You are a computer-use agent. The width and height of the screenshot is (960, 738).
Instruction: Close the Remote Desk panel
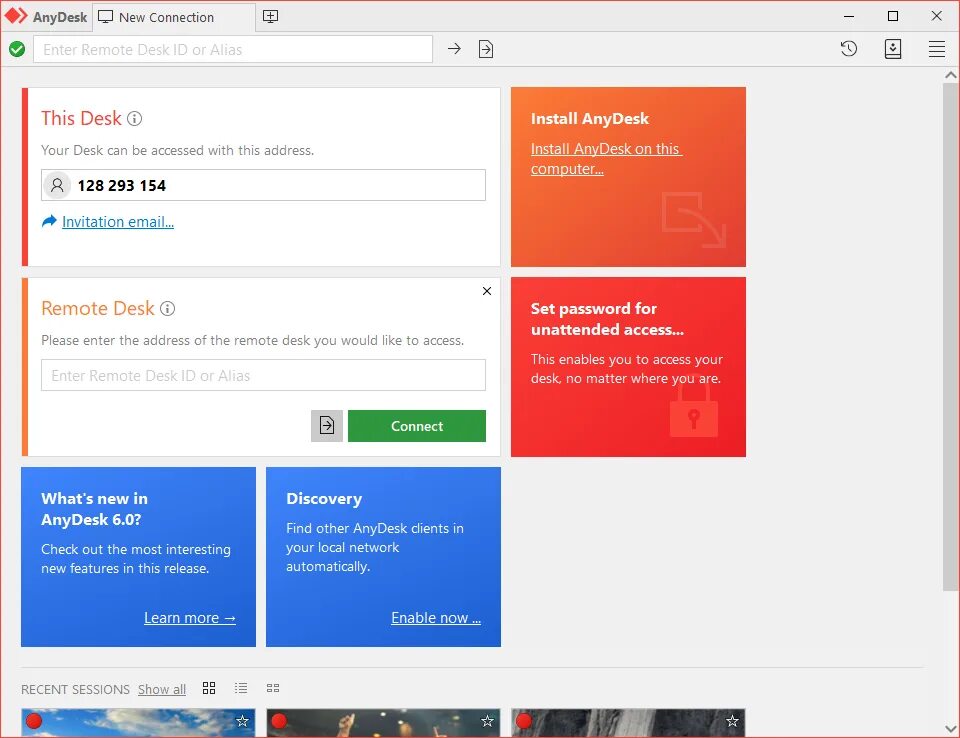(487, 291)
